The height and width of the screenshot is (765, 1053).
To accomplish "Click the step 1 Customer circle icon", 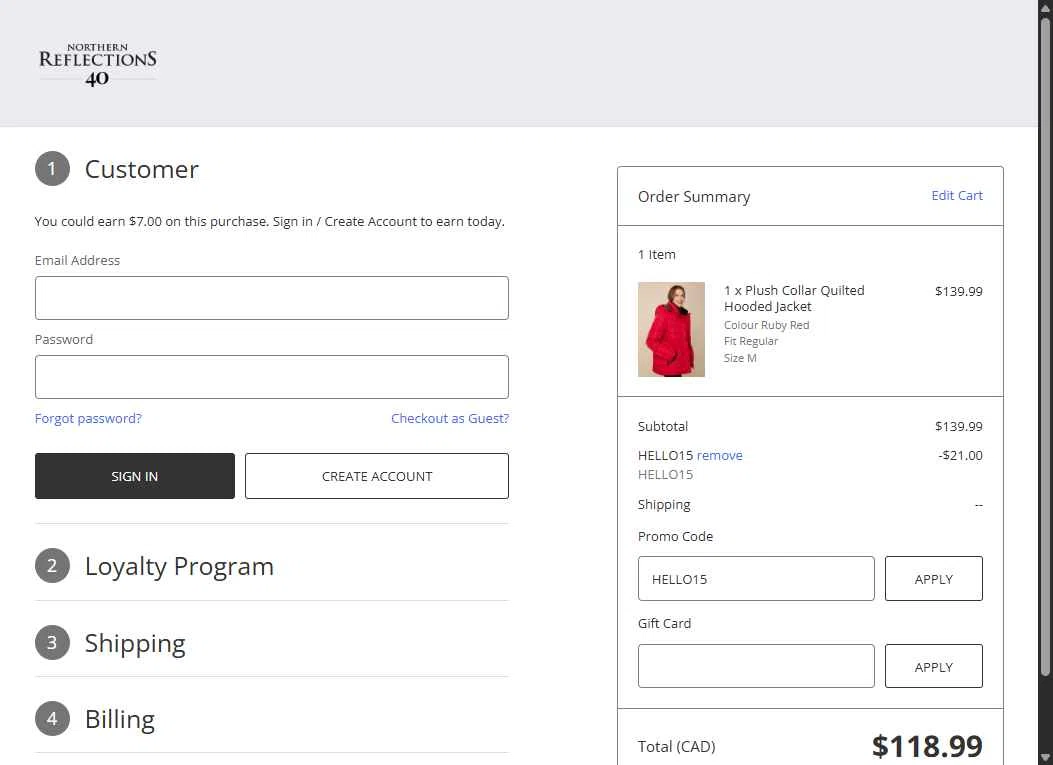I will (52, 169).
